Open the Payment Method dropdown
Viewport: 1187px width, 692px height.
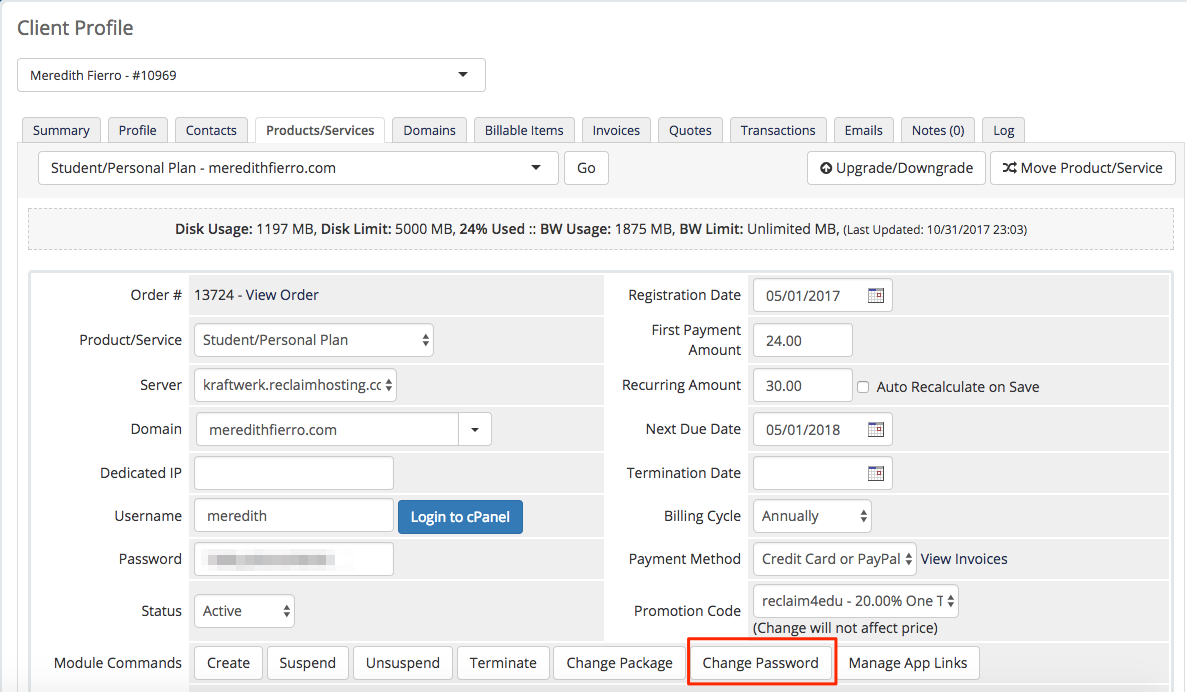[834, 559]
